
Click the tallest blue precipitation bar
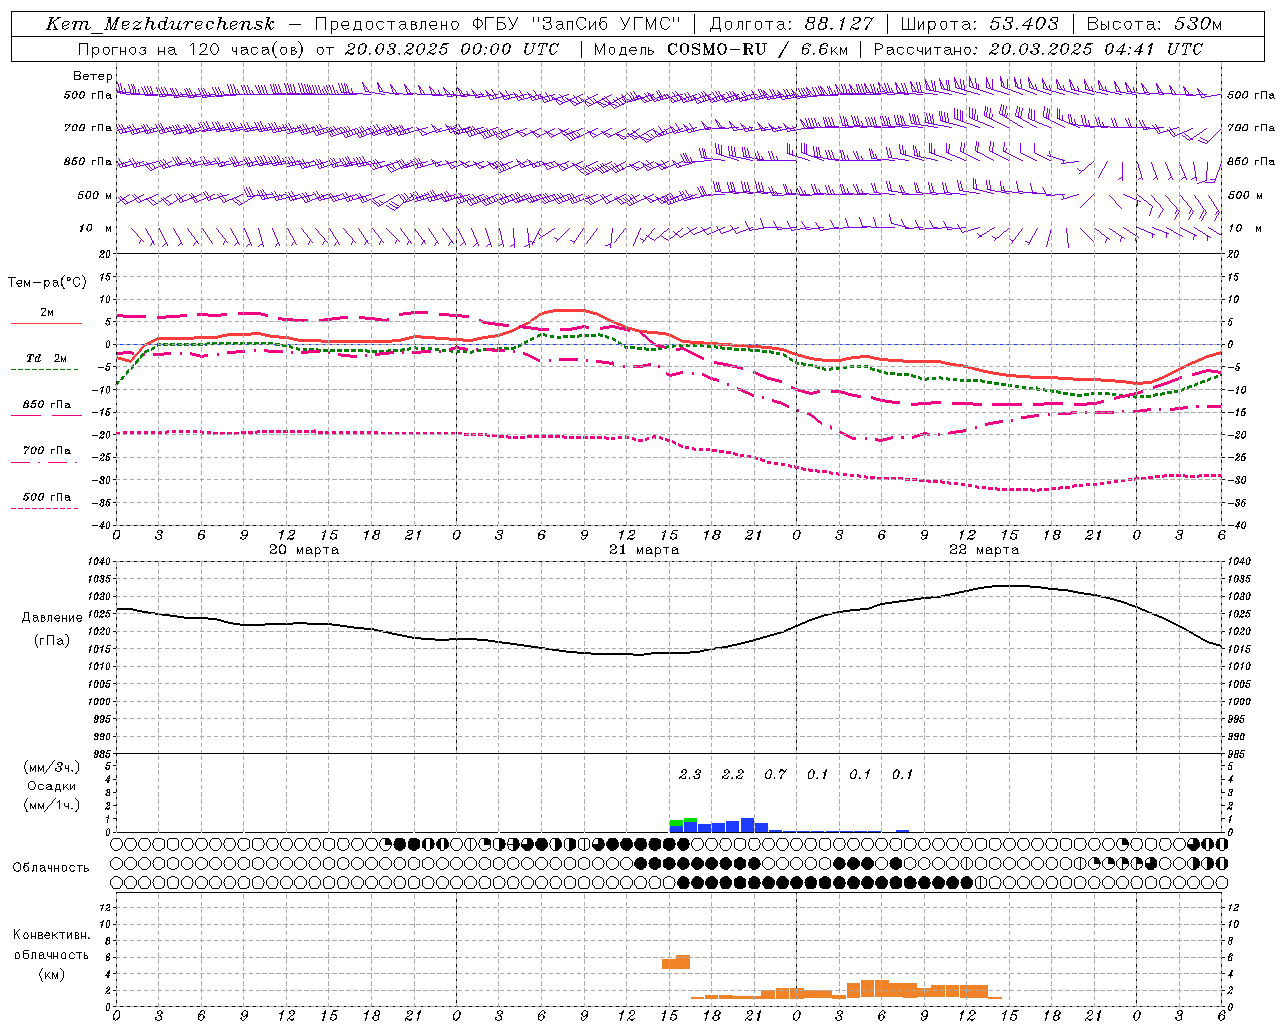click(x=747, y=825)
